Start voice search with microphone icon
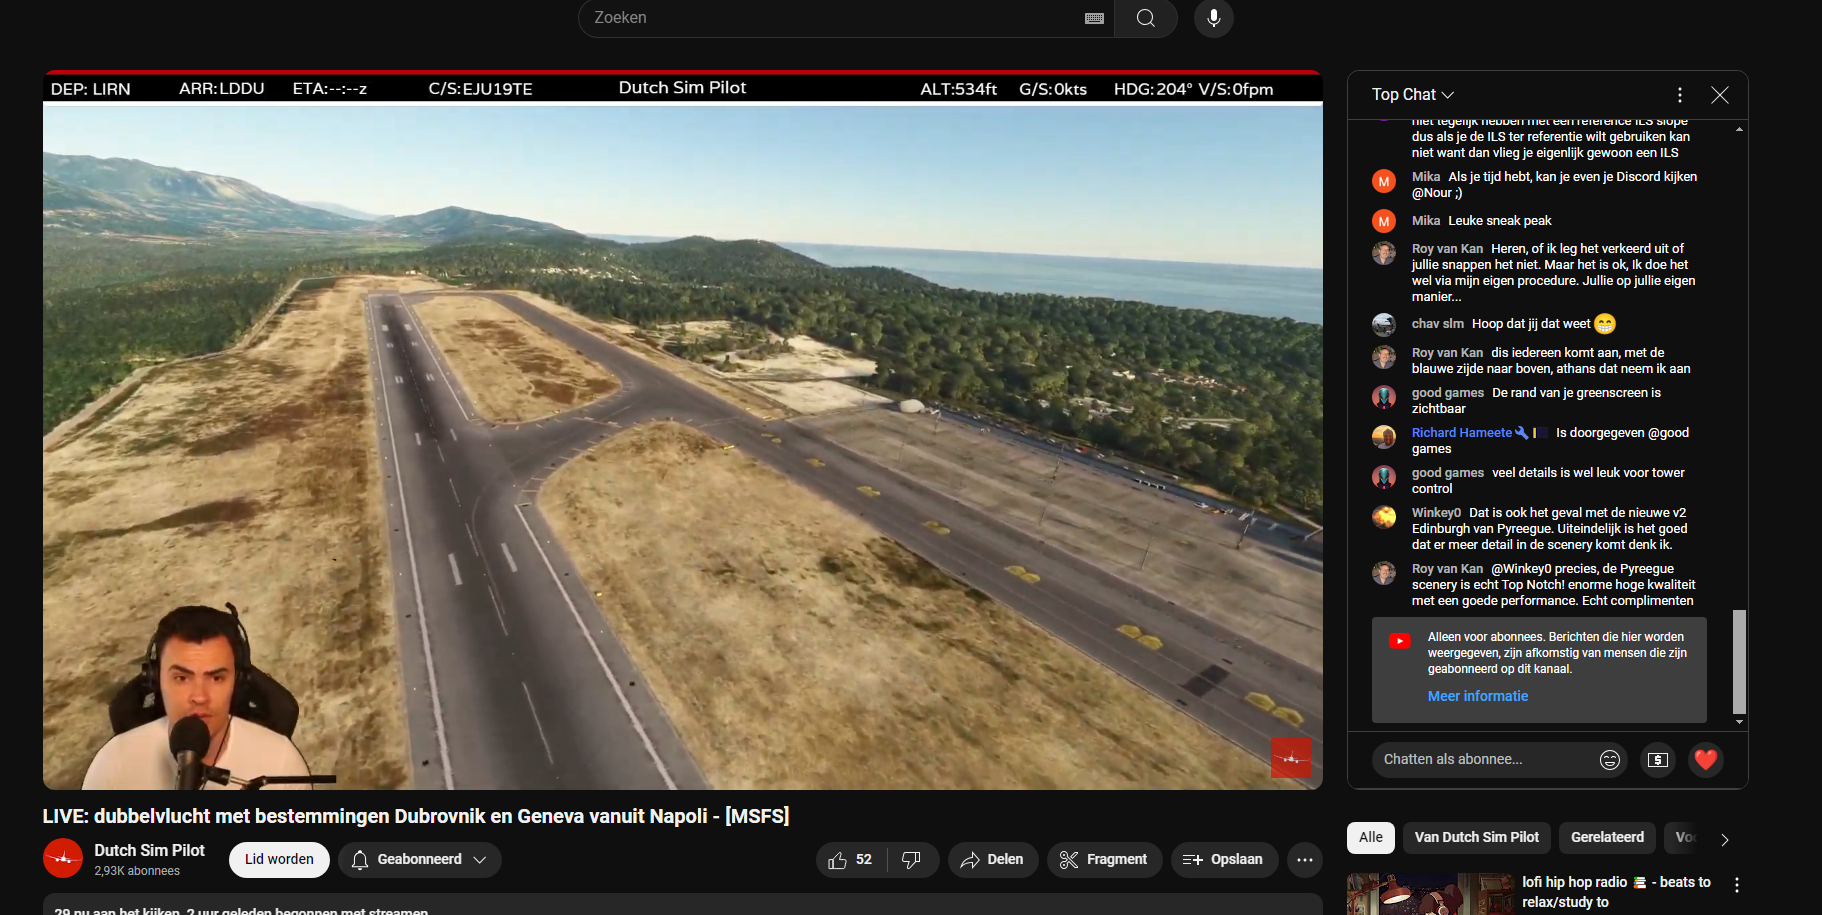The width and height of the screenshot is (1822, 915). click(1213, 18)
